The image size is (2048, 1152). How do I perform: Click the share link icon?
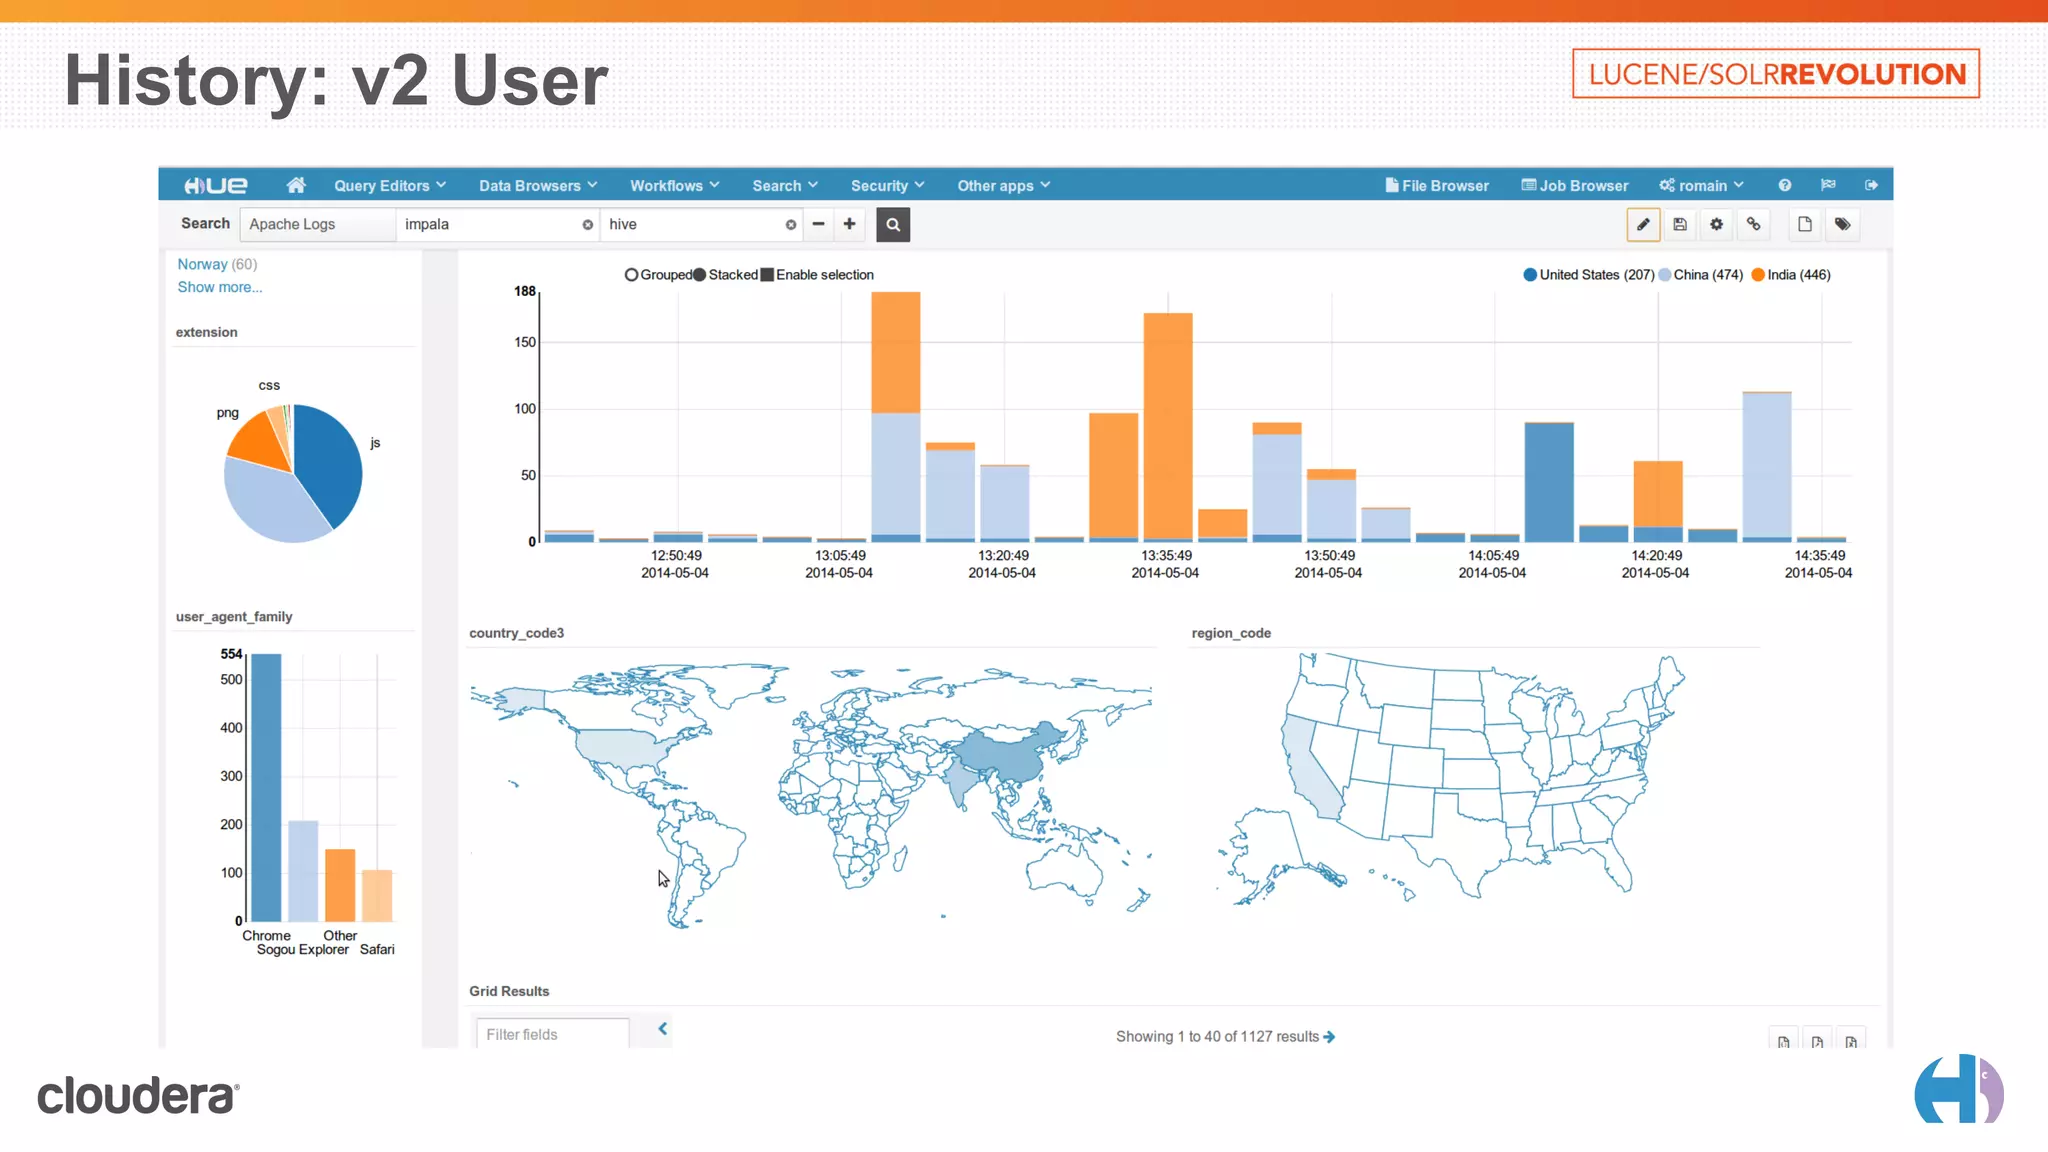1754,225
